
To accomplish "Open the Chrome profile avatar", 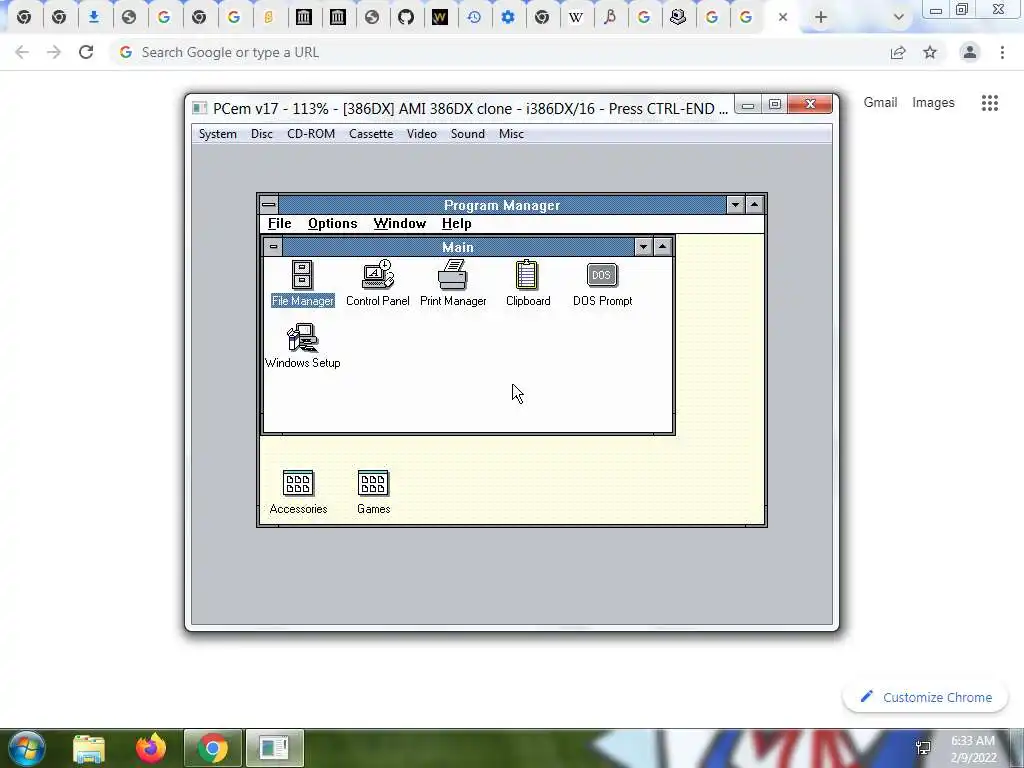I will coord(970,52).
